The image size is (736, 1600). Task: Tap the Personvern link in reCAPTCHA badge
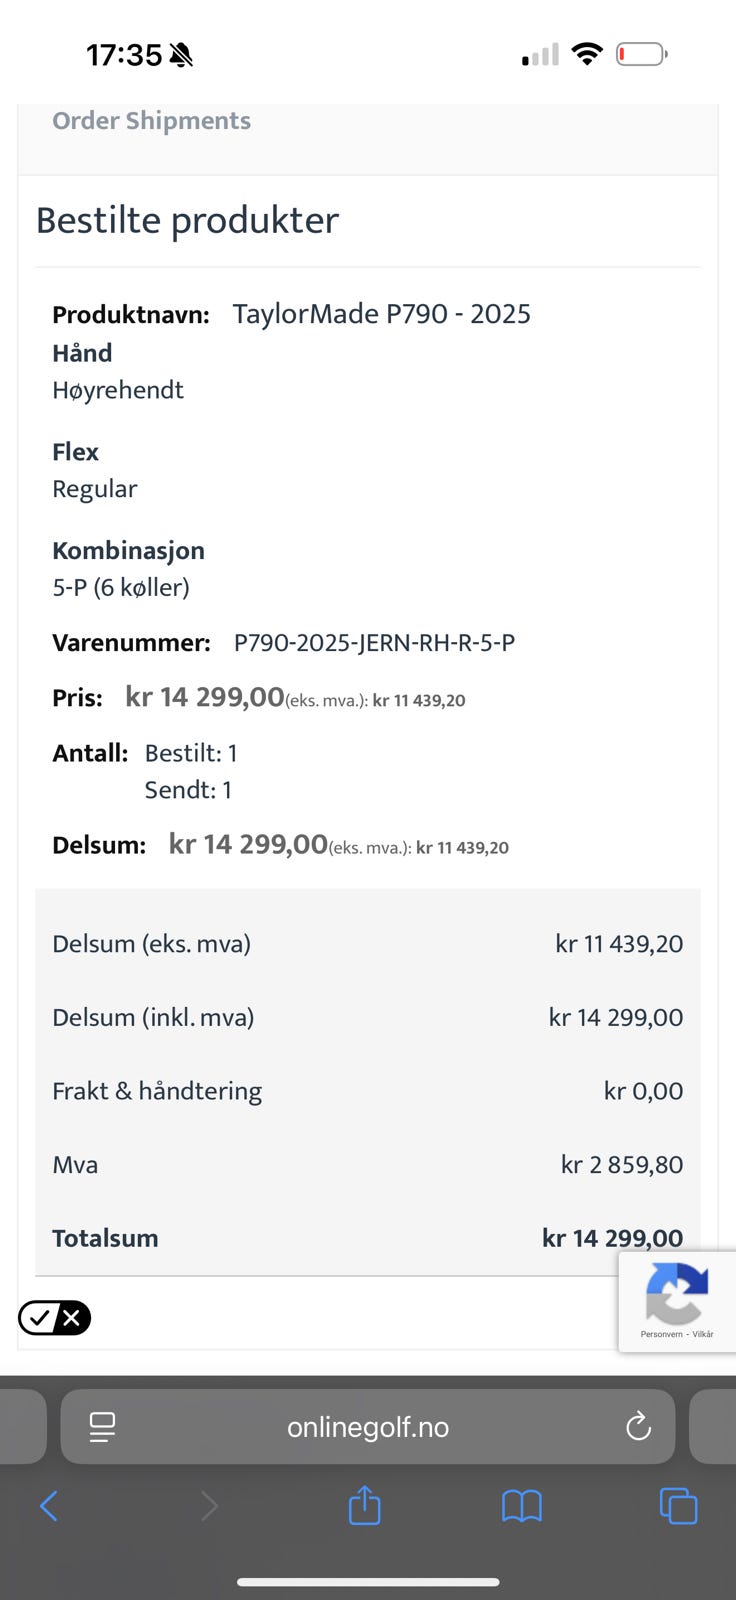(x=660, y=1334)
